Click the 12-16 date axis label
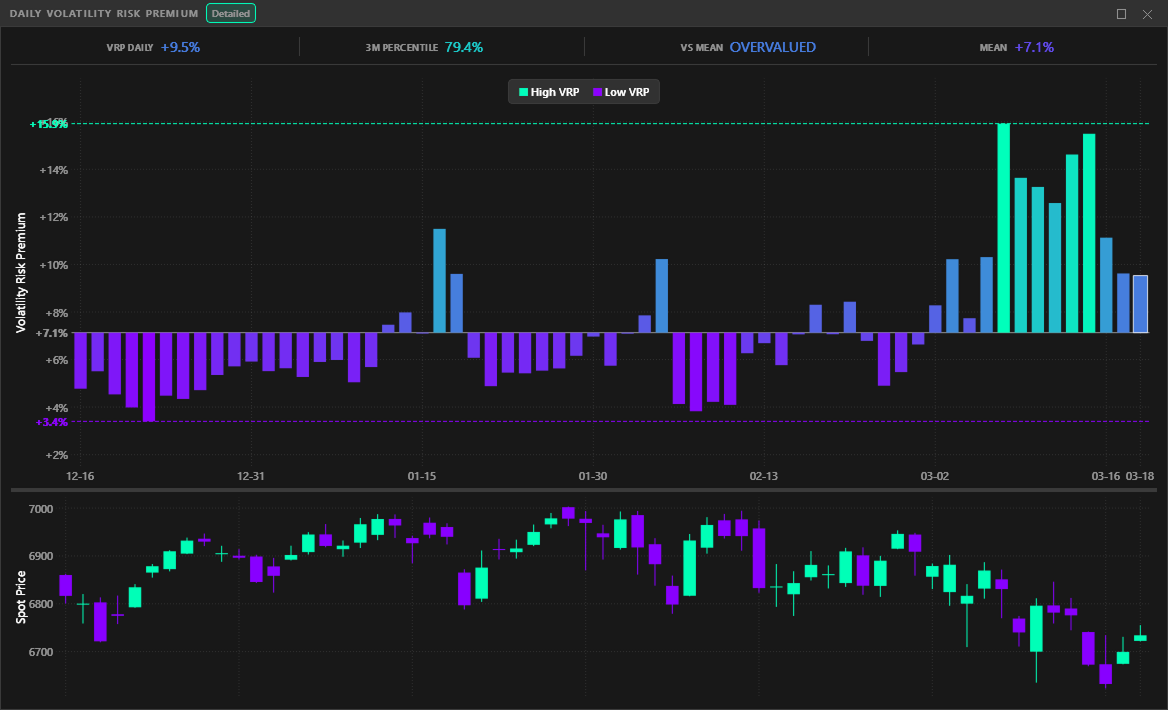Viewport: 1168px width, 710px height. 80,476
